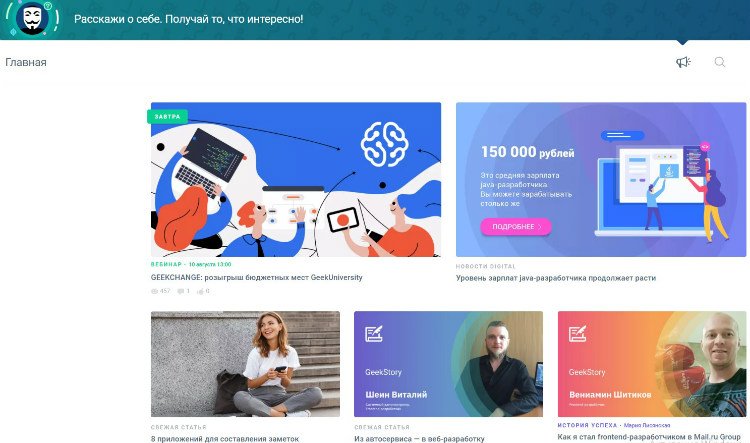The image size is (750, 443).
Task: Open the article about java-разработчика salary
Action: pos(556,278)
